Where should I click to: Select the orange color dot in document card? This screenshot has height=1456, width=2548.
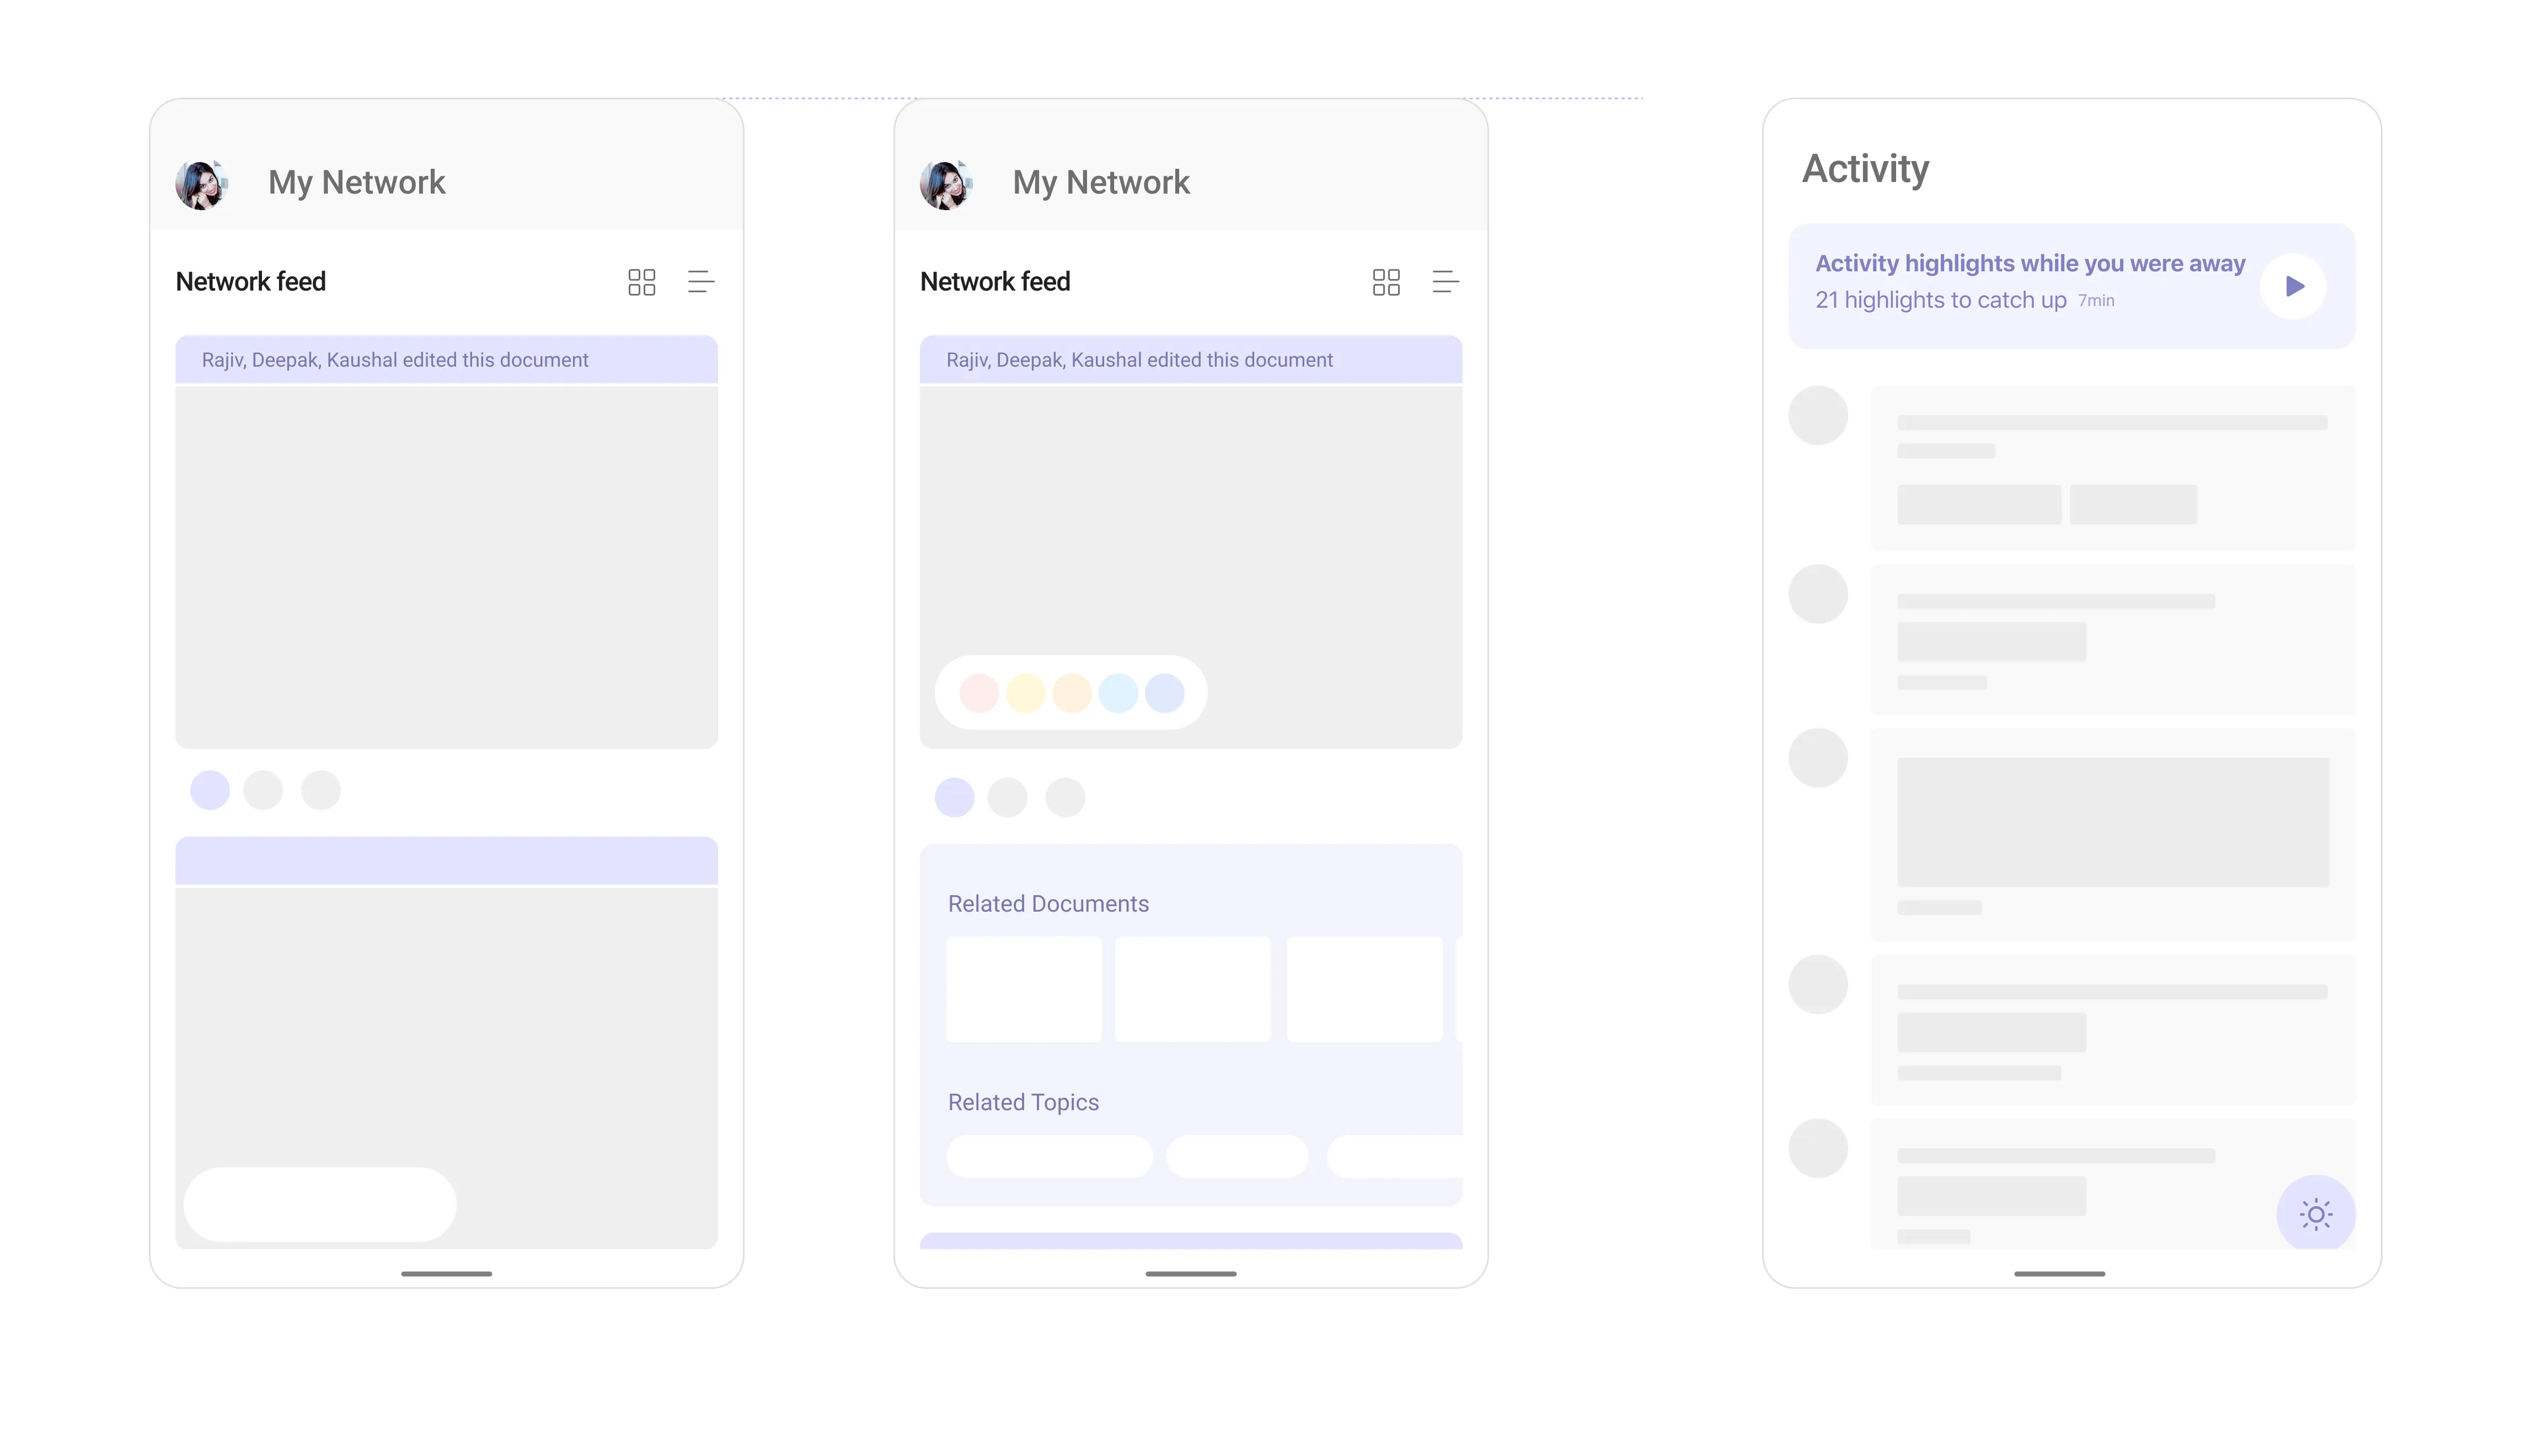1072,693
